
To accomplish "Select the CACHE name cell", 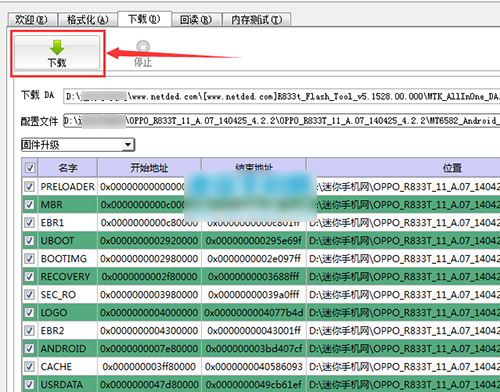I will [x=68, y=367].
